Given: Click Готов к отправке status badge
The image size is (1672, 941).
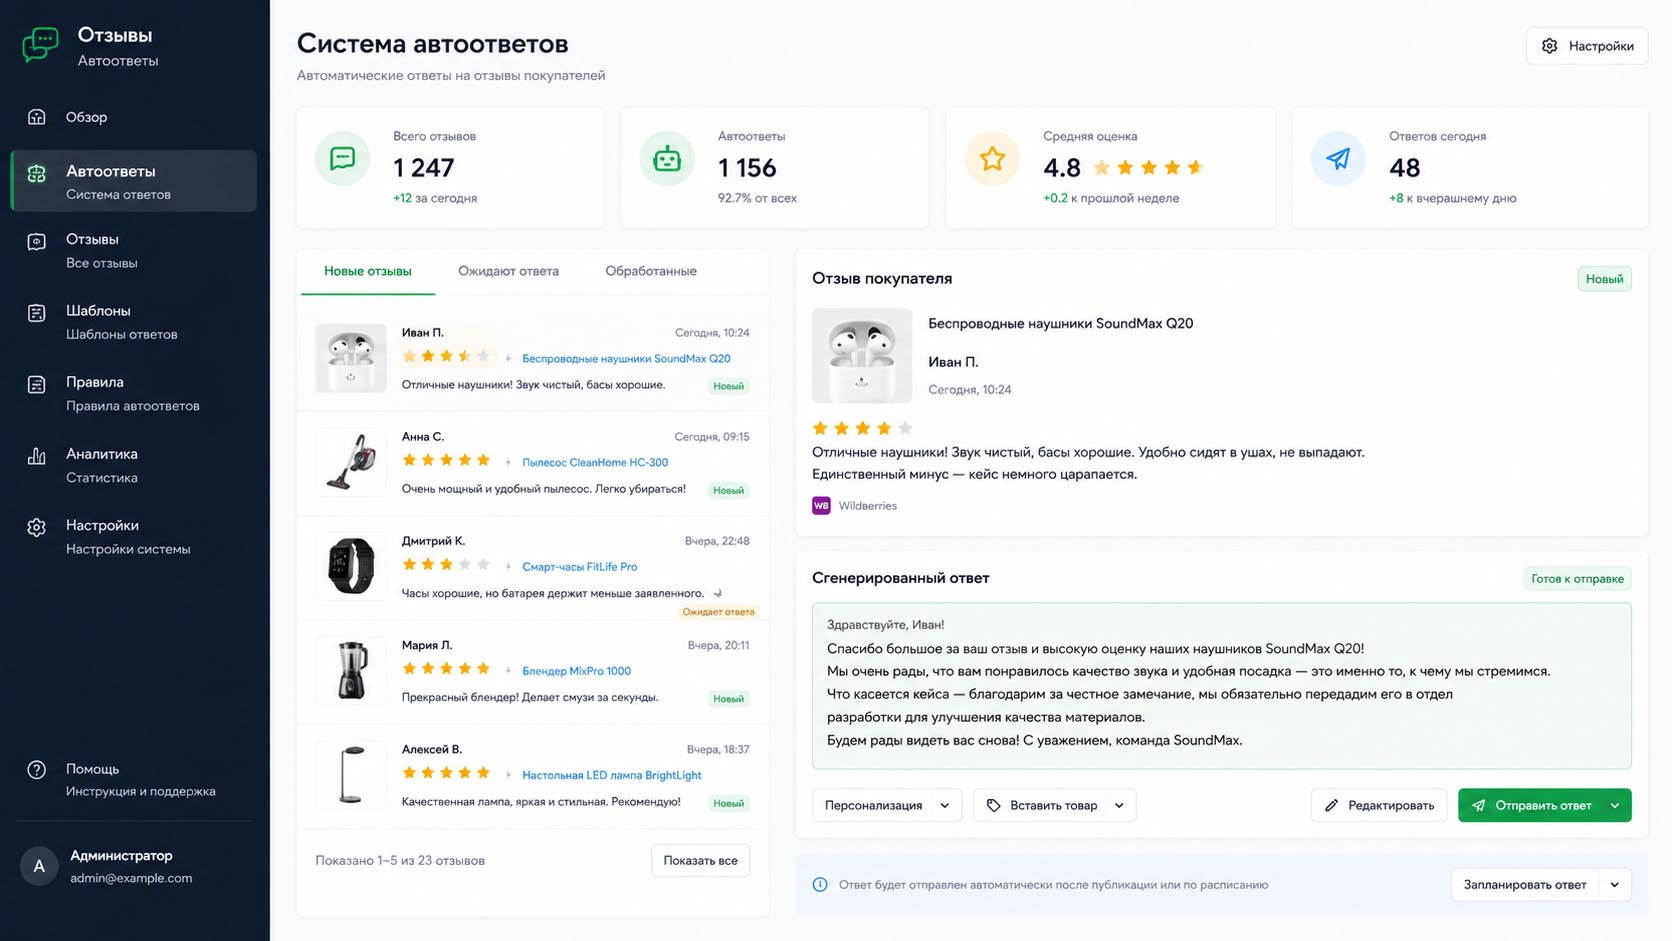Looking at the screenshot, I should (1577, 578).
